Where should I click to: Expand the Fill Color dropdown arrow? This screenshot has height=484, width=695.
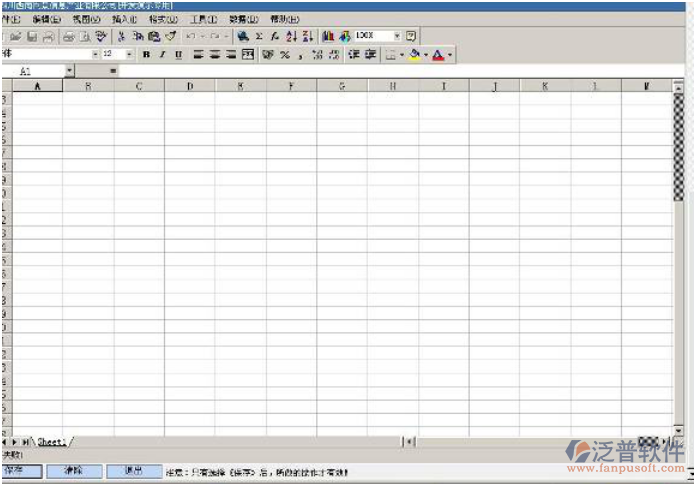426,55
